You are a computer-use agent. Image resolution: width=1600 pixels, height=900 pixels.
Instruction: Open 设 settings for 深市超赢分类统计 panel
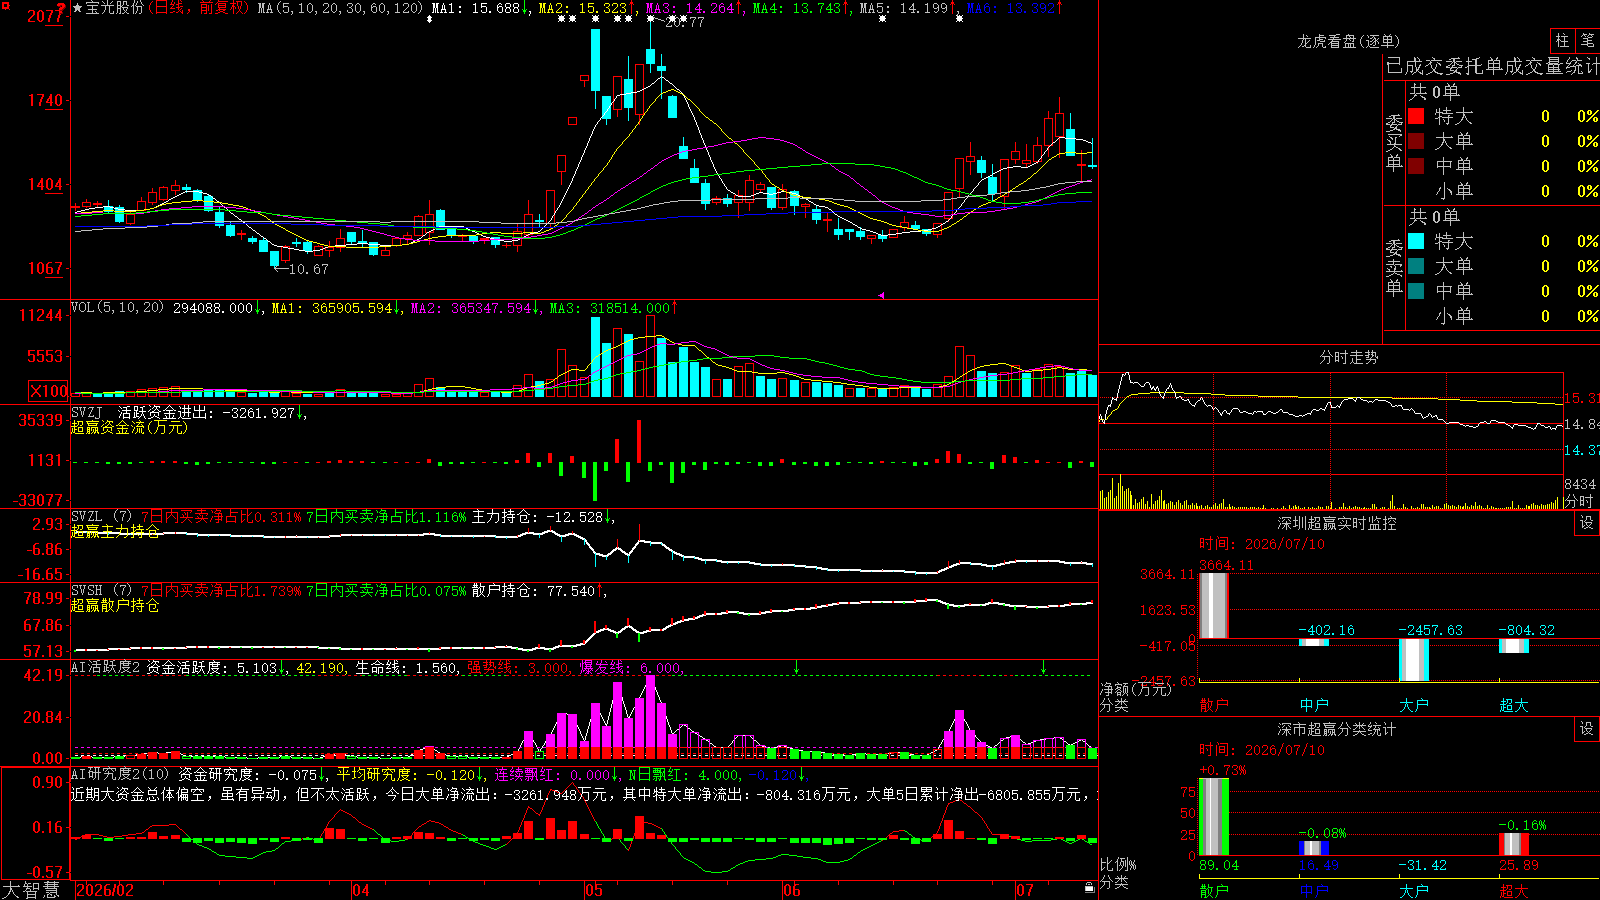1587,729
